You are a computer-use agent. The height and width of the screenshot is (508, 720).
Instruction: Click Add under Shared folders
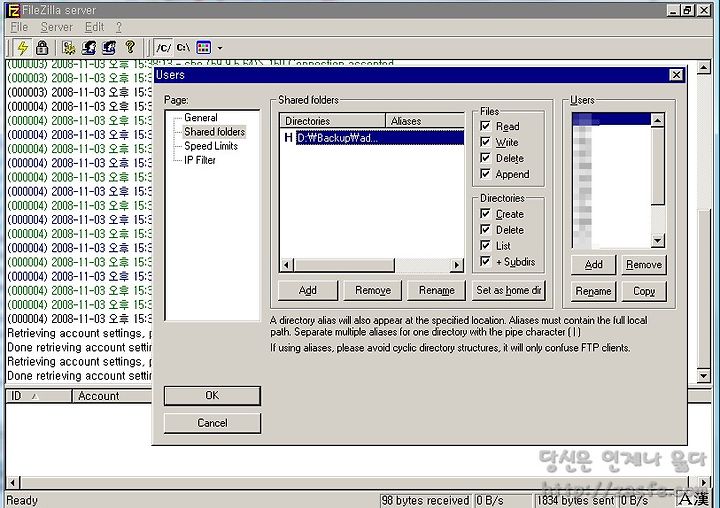pos(308,290)
